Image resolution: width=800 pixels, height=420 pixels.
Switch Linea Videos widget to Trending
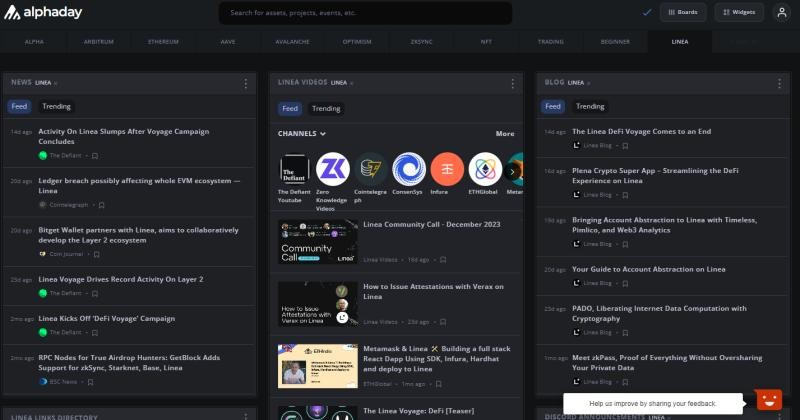(326, 108)
